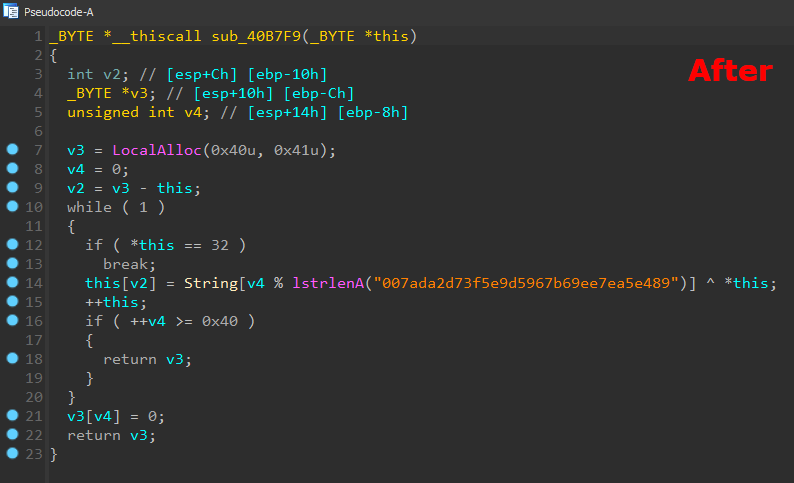Toggle breakpoint dot on line 18
The image size is (794, 483).
13,358
